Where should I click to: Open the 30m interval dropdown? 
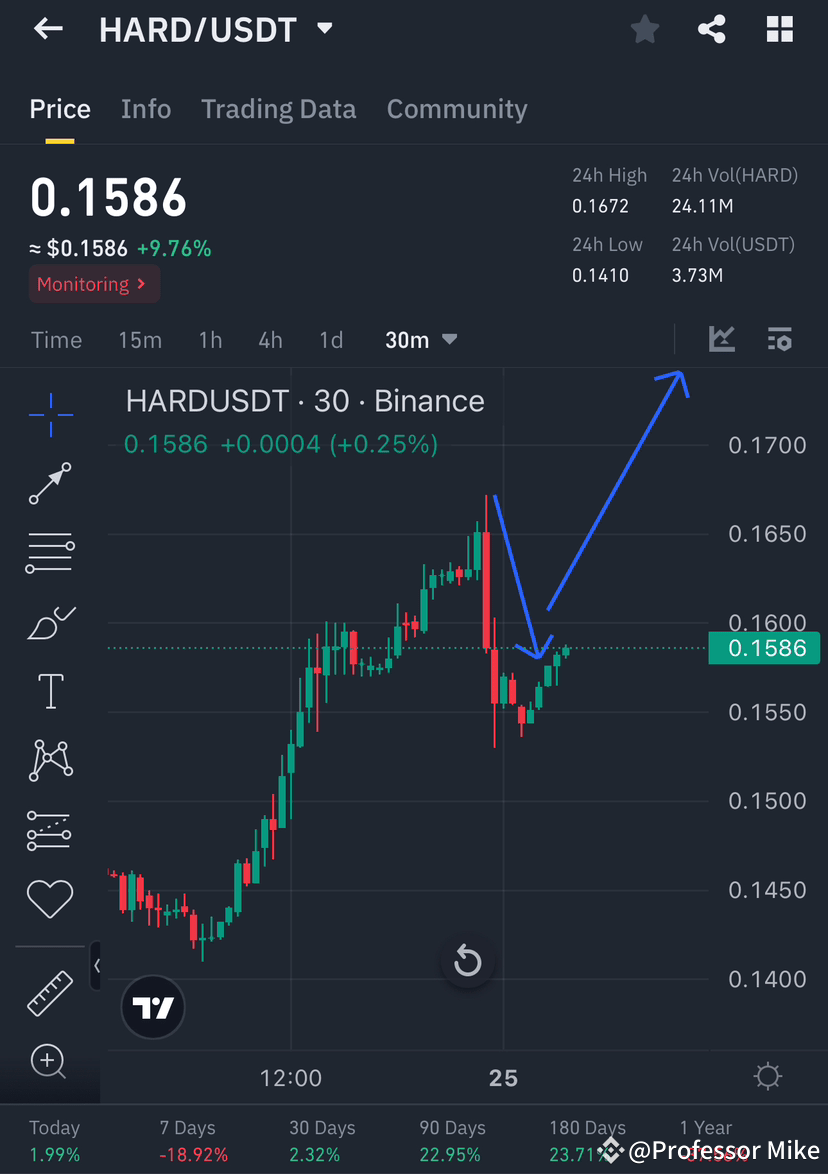420,339
